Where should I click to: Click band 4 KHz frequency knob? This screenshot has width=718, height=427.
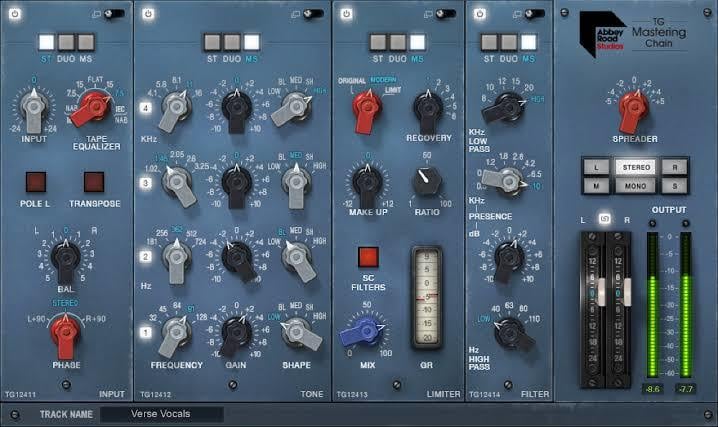click(175, 109)
